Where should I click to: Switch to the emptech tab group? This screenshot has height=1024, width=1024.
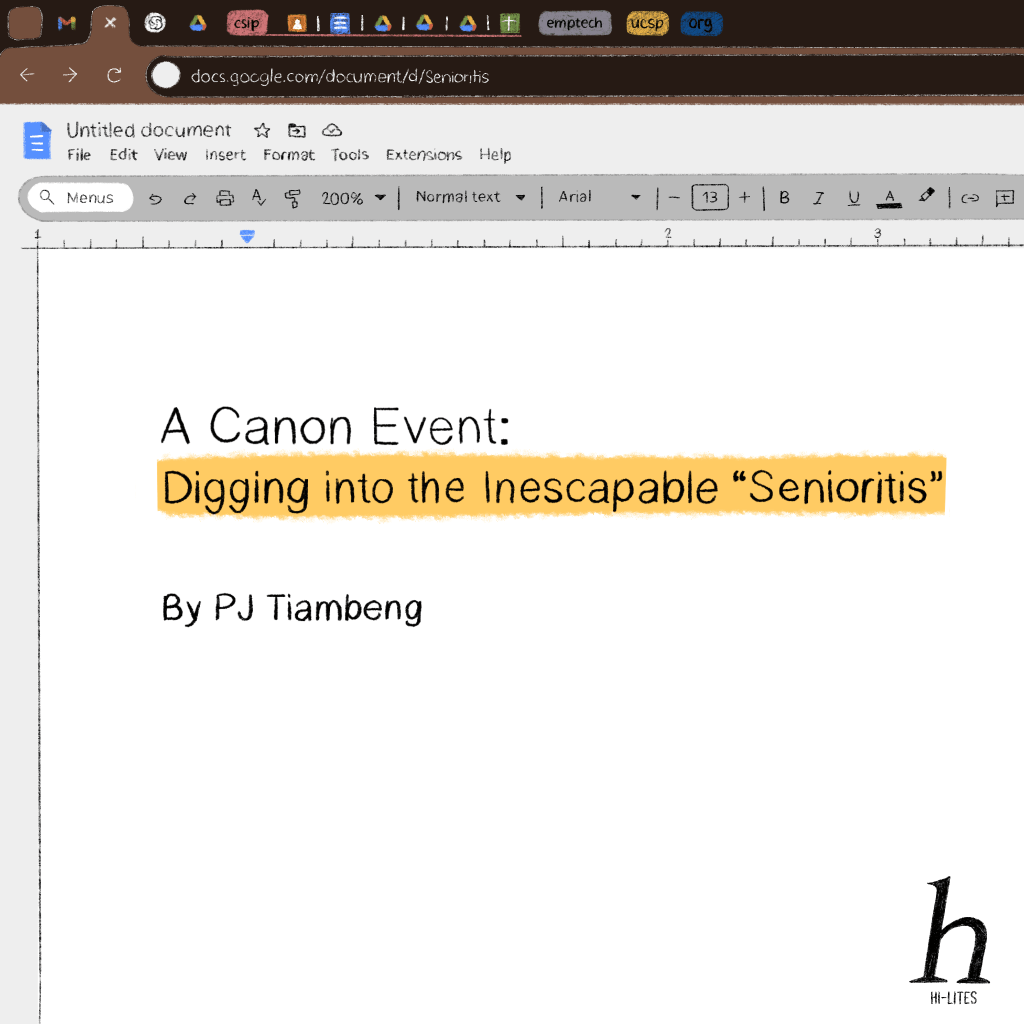pos(574,23)
